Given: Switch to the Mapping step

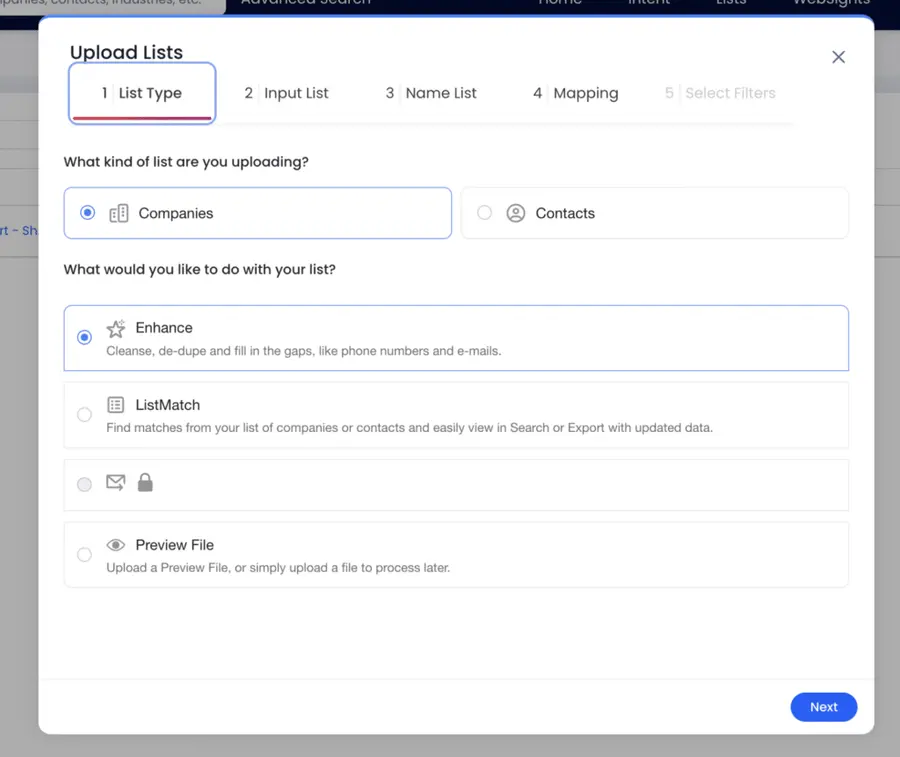Looking at the screenshot, I should 575,93.
